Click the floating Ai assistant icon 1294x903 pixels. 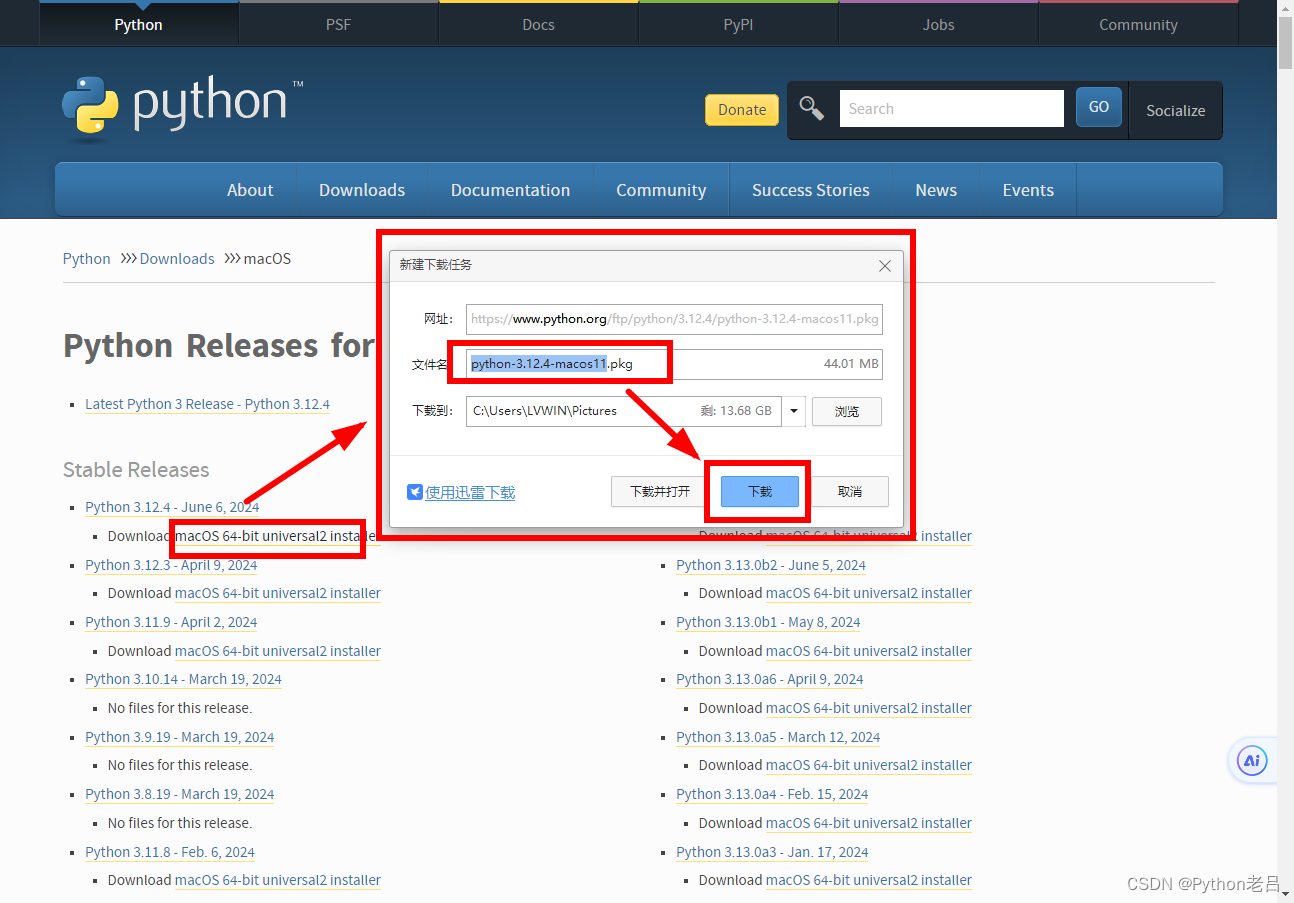tap(1252, 761)
